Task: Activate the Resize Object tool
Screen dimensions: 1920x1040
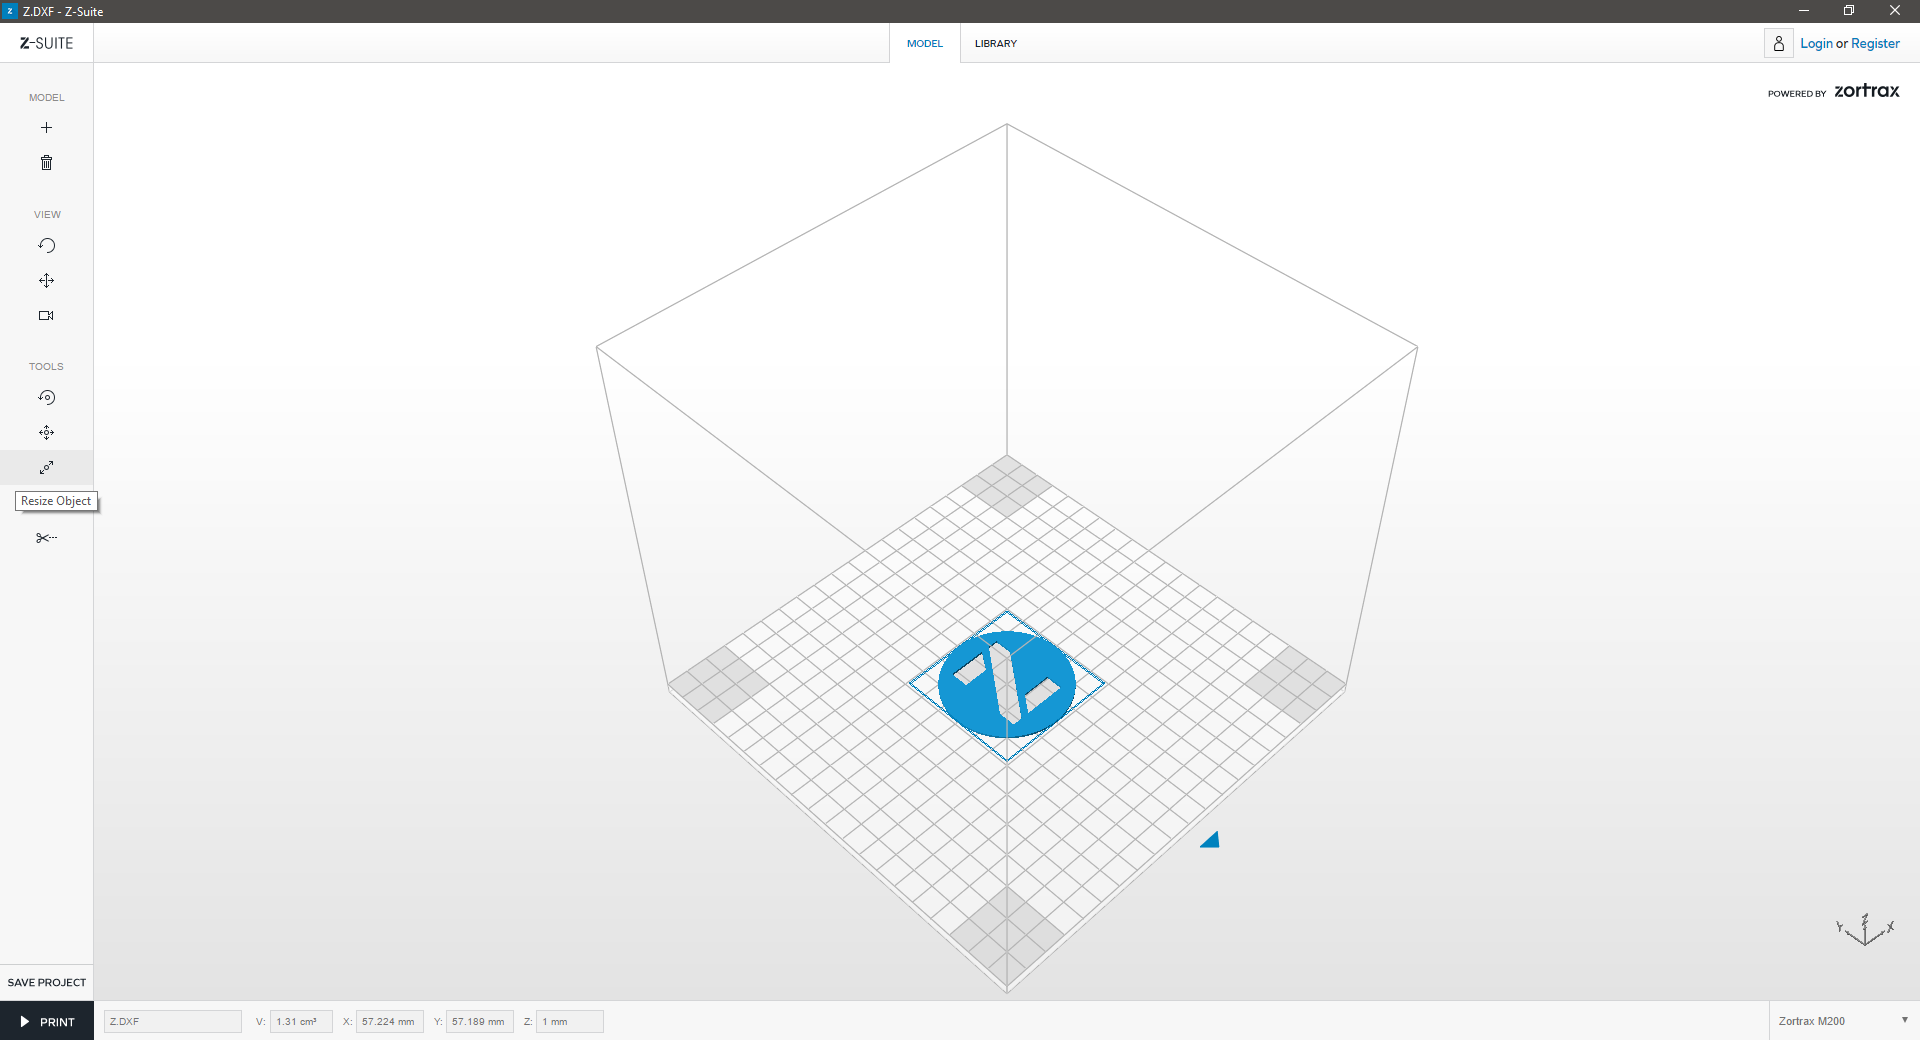Action: tap(46, 468)
